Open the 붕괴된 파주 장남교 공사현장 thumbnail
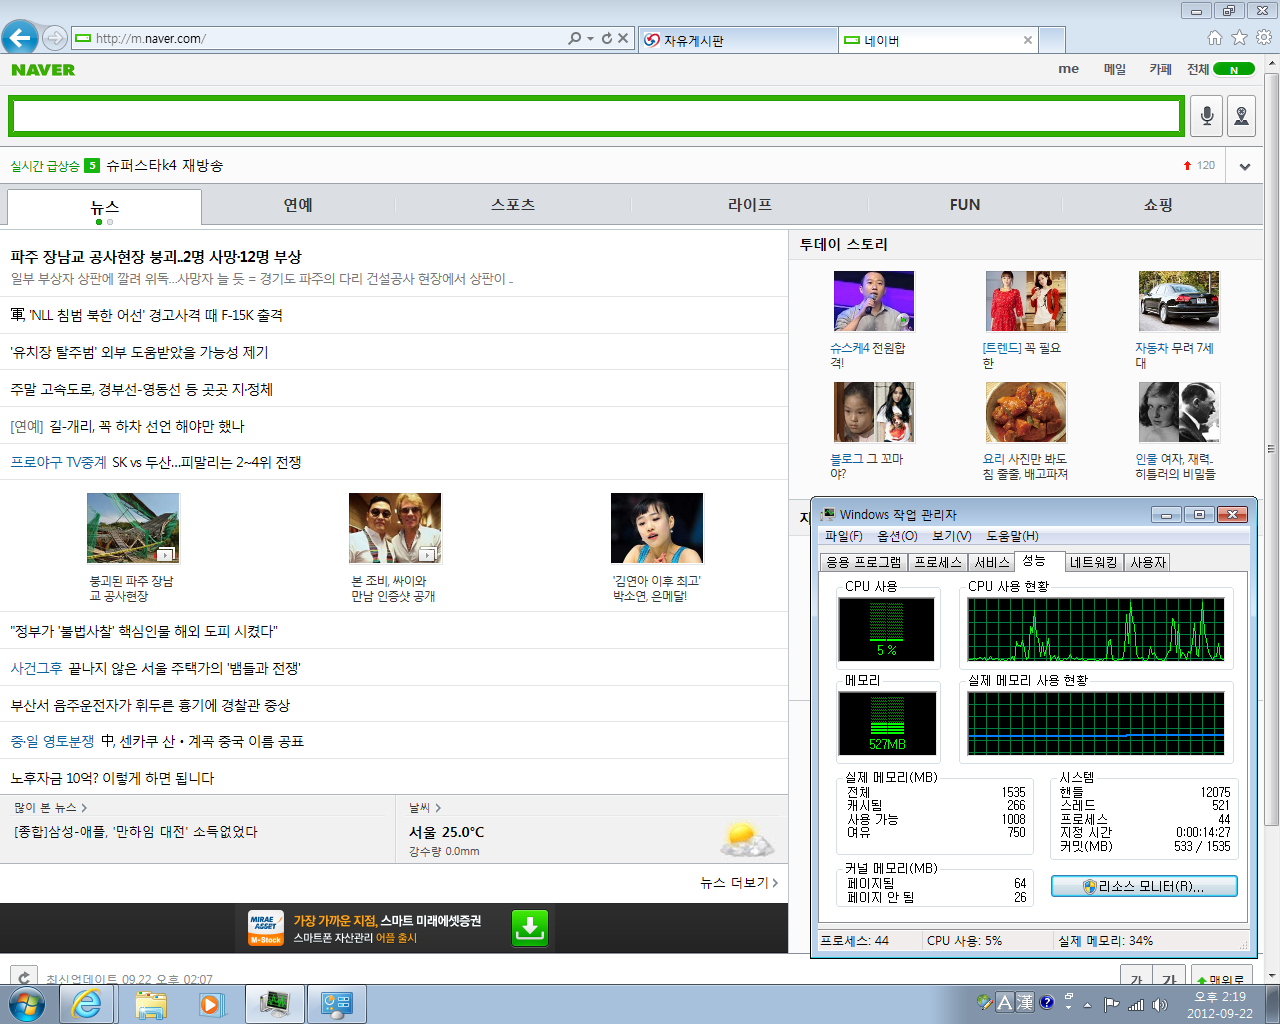The height and width of the screenshot is (1024, 1280). [133, 528]
